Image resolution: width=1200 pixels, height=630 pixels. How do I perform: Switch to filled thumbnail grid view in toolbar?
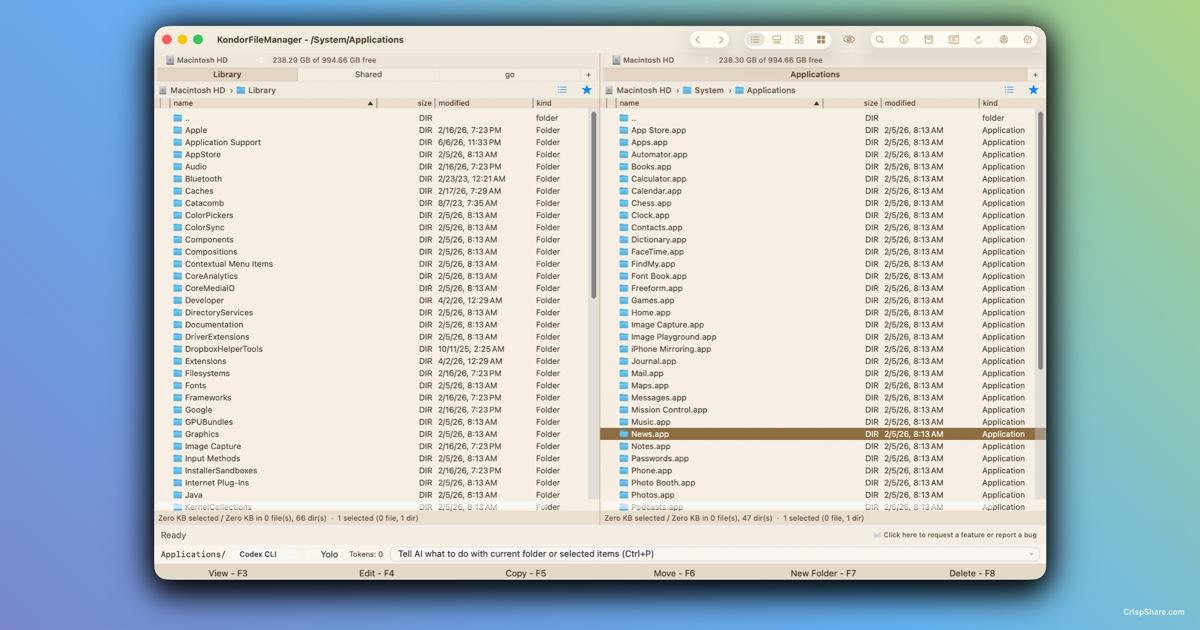[x=821, y=40]
